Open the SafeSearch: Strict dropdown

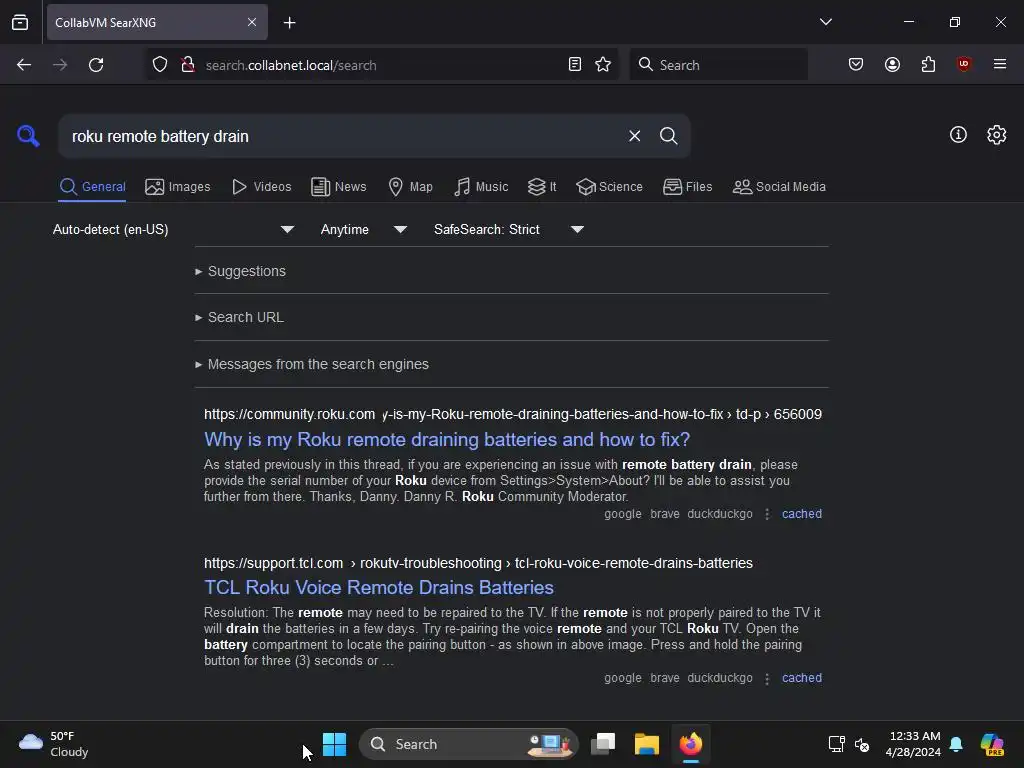508,229
